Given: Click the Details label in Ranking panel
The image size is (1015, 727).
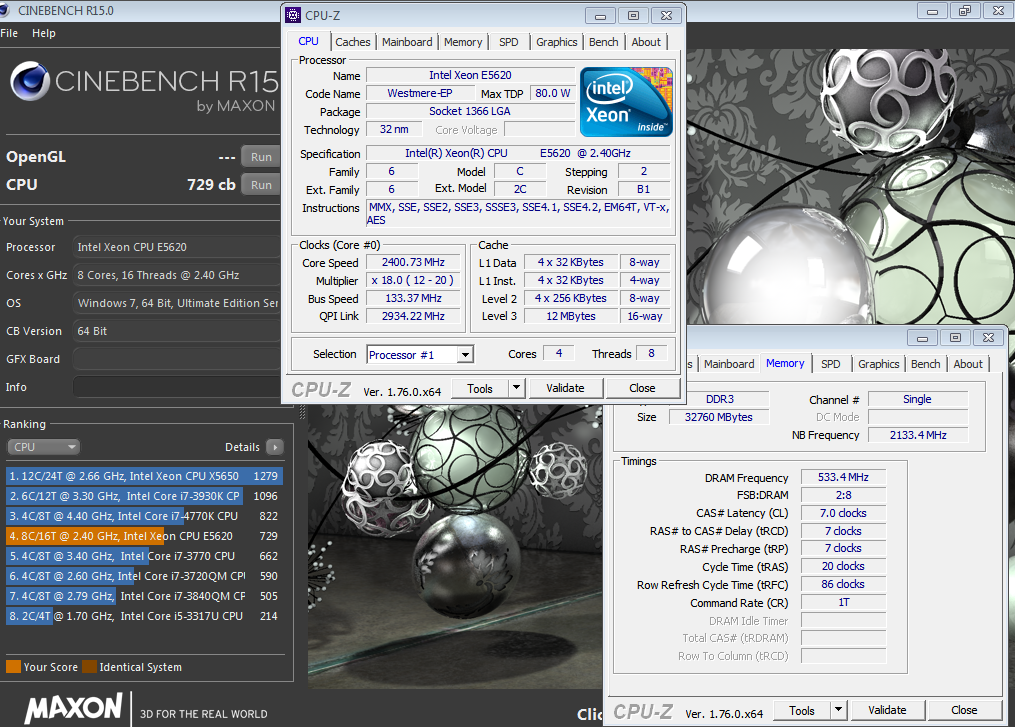Looking at the screenshot, I should [242, 447].
